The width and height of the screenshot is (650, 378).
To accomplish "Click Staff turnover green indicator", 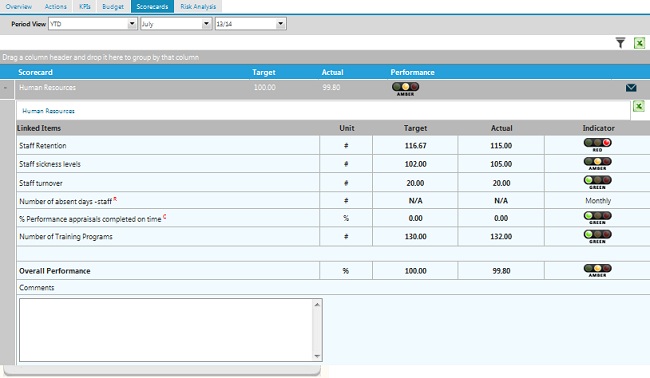I will [597, 182].
